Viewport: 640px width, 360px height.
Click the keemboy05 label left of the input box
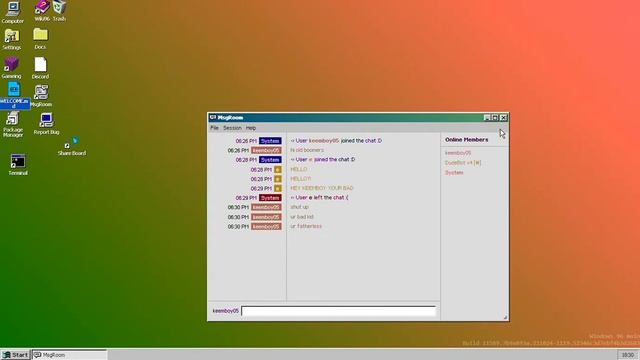225,311
